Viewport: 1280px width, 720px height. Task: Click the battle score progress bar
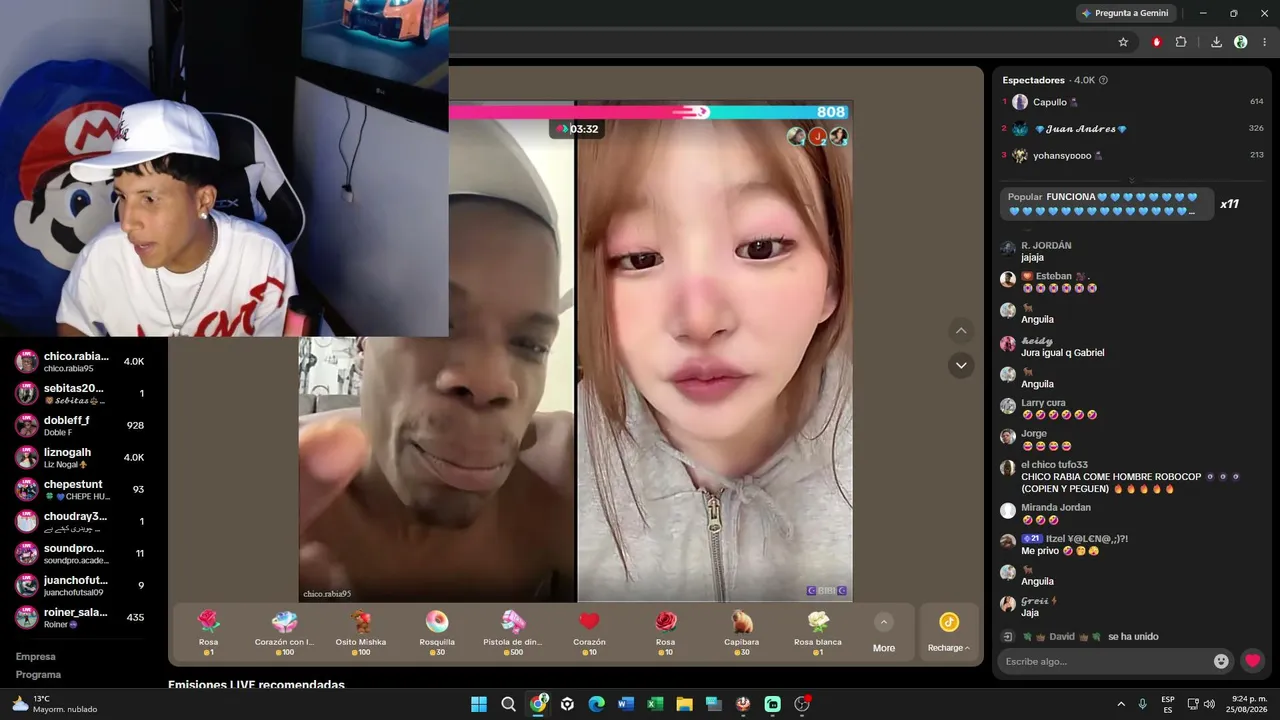tap(650, 112)
